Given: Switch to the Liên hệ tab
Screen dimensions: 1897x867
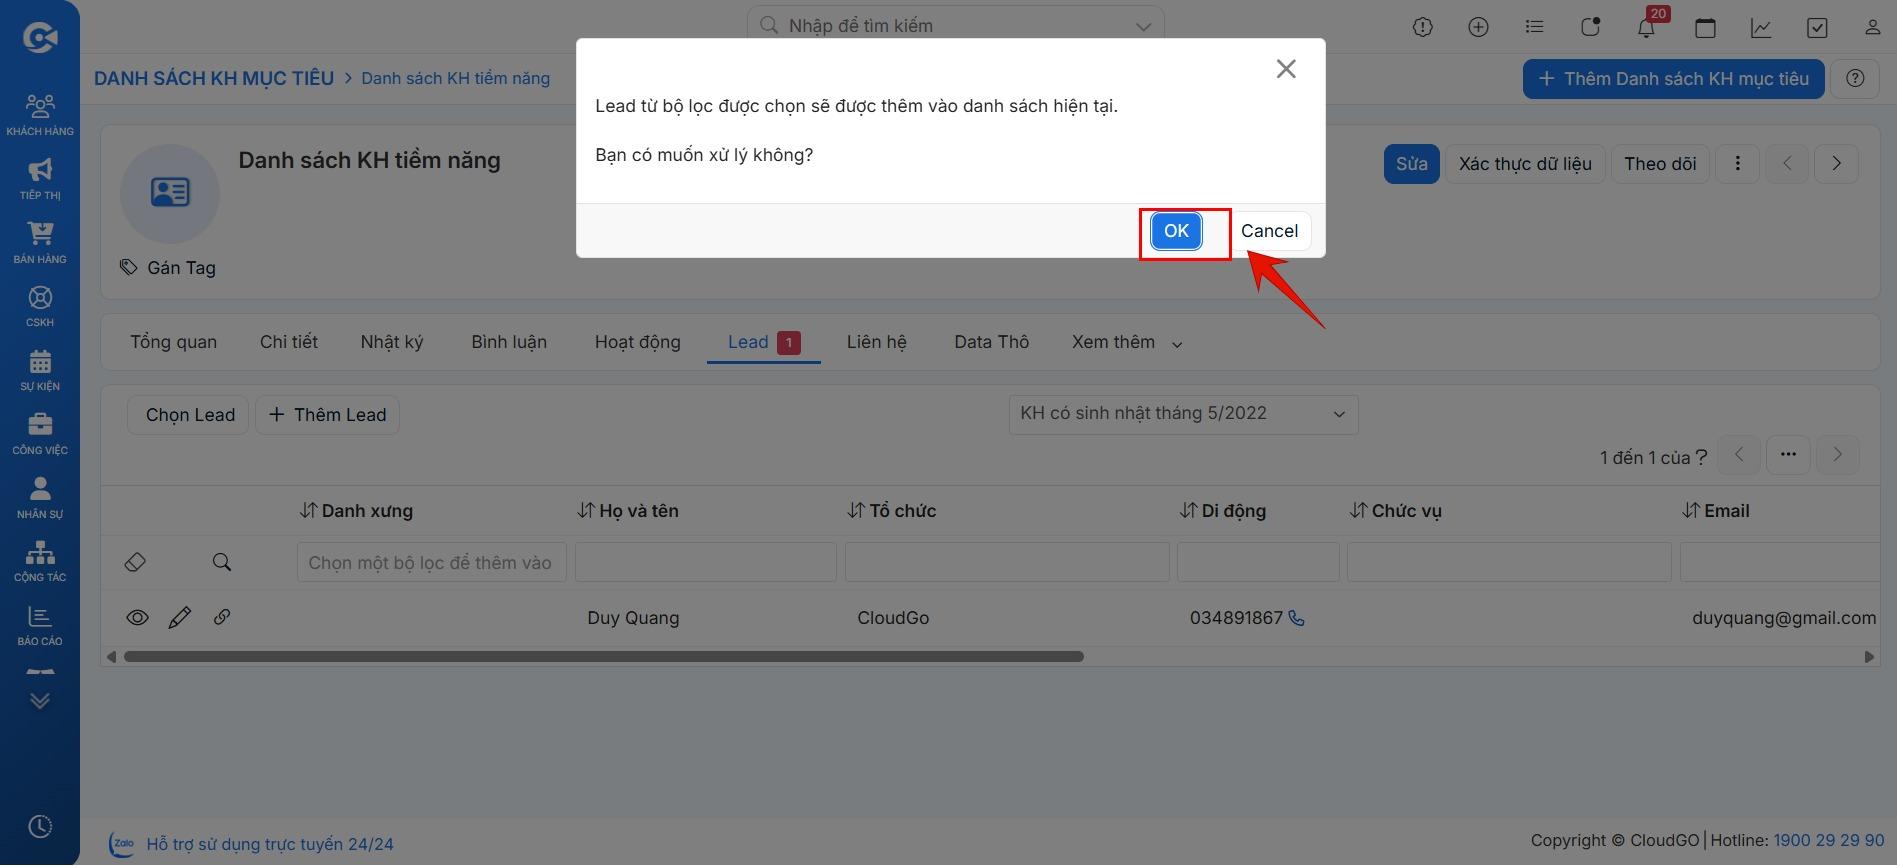Looking at the screenshot, I should coord(876,342).
